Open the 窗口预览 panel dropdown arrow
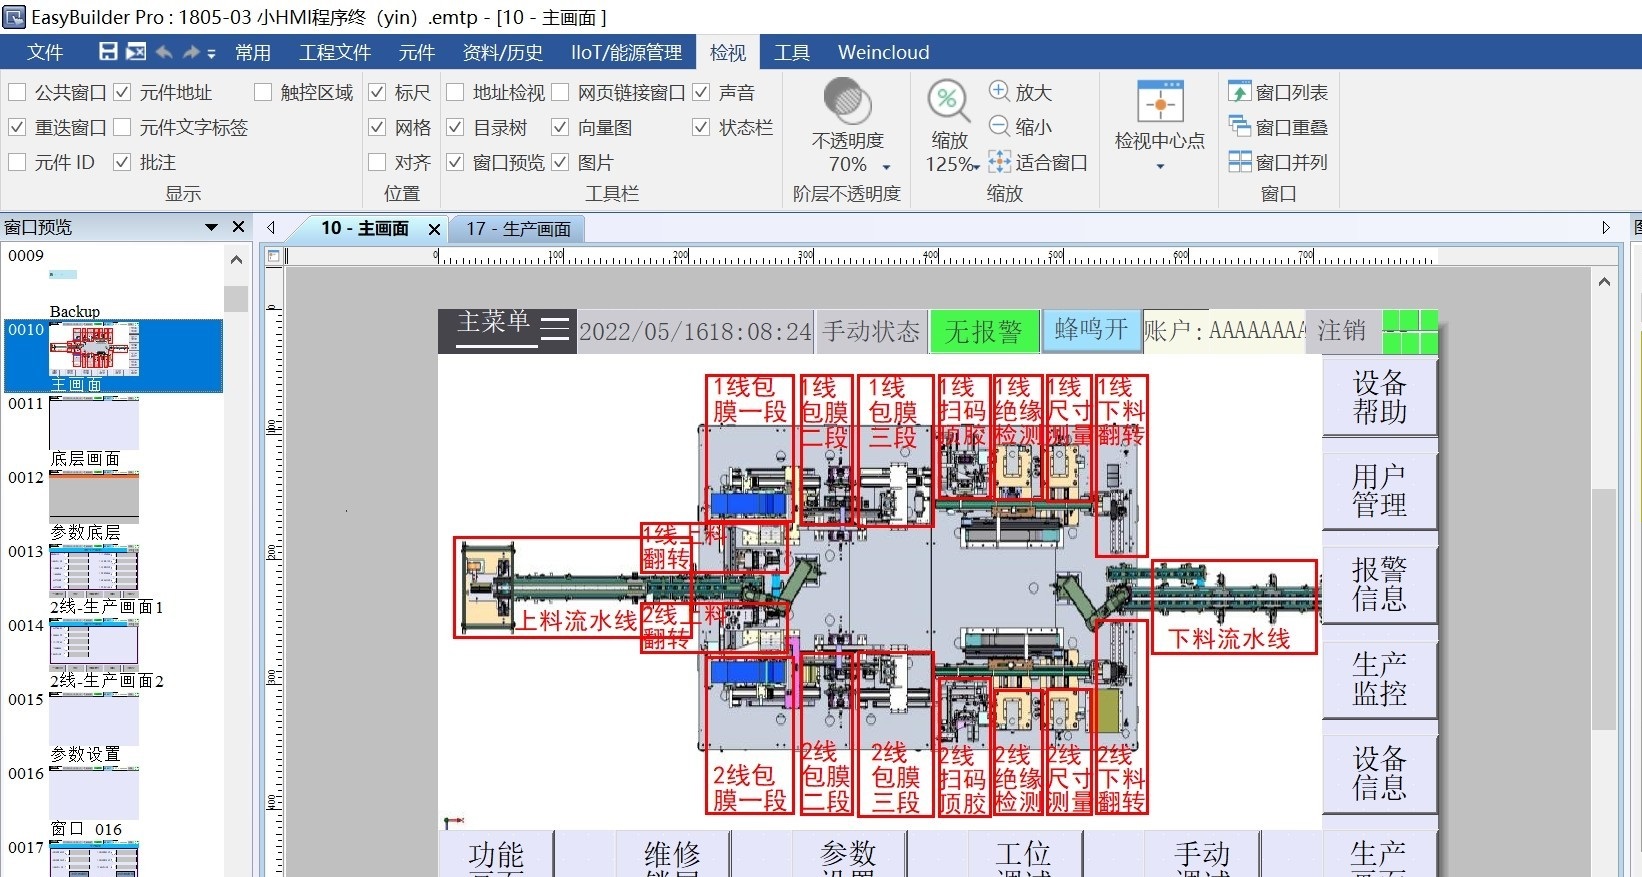 point(211,227)
